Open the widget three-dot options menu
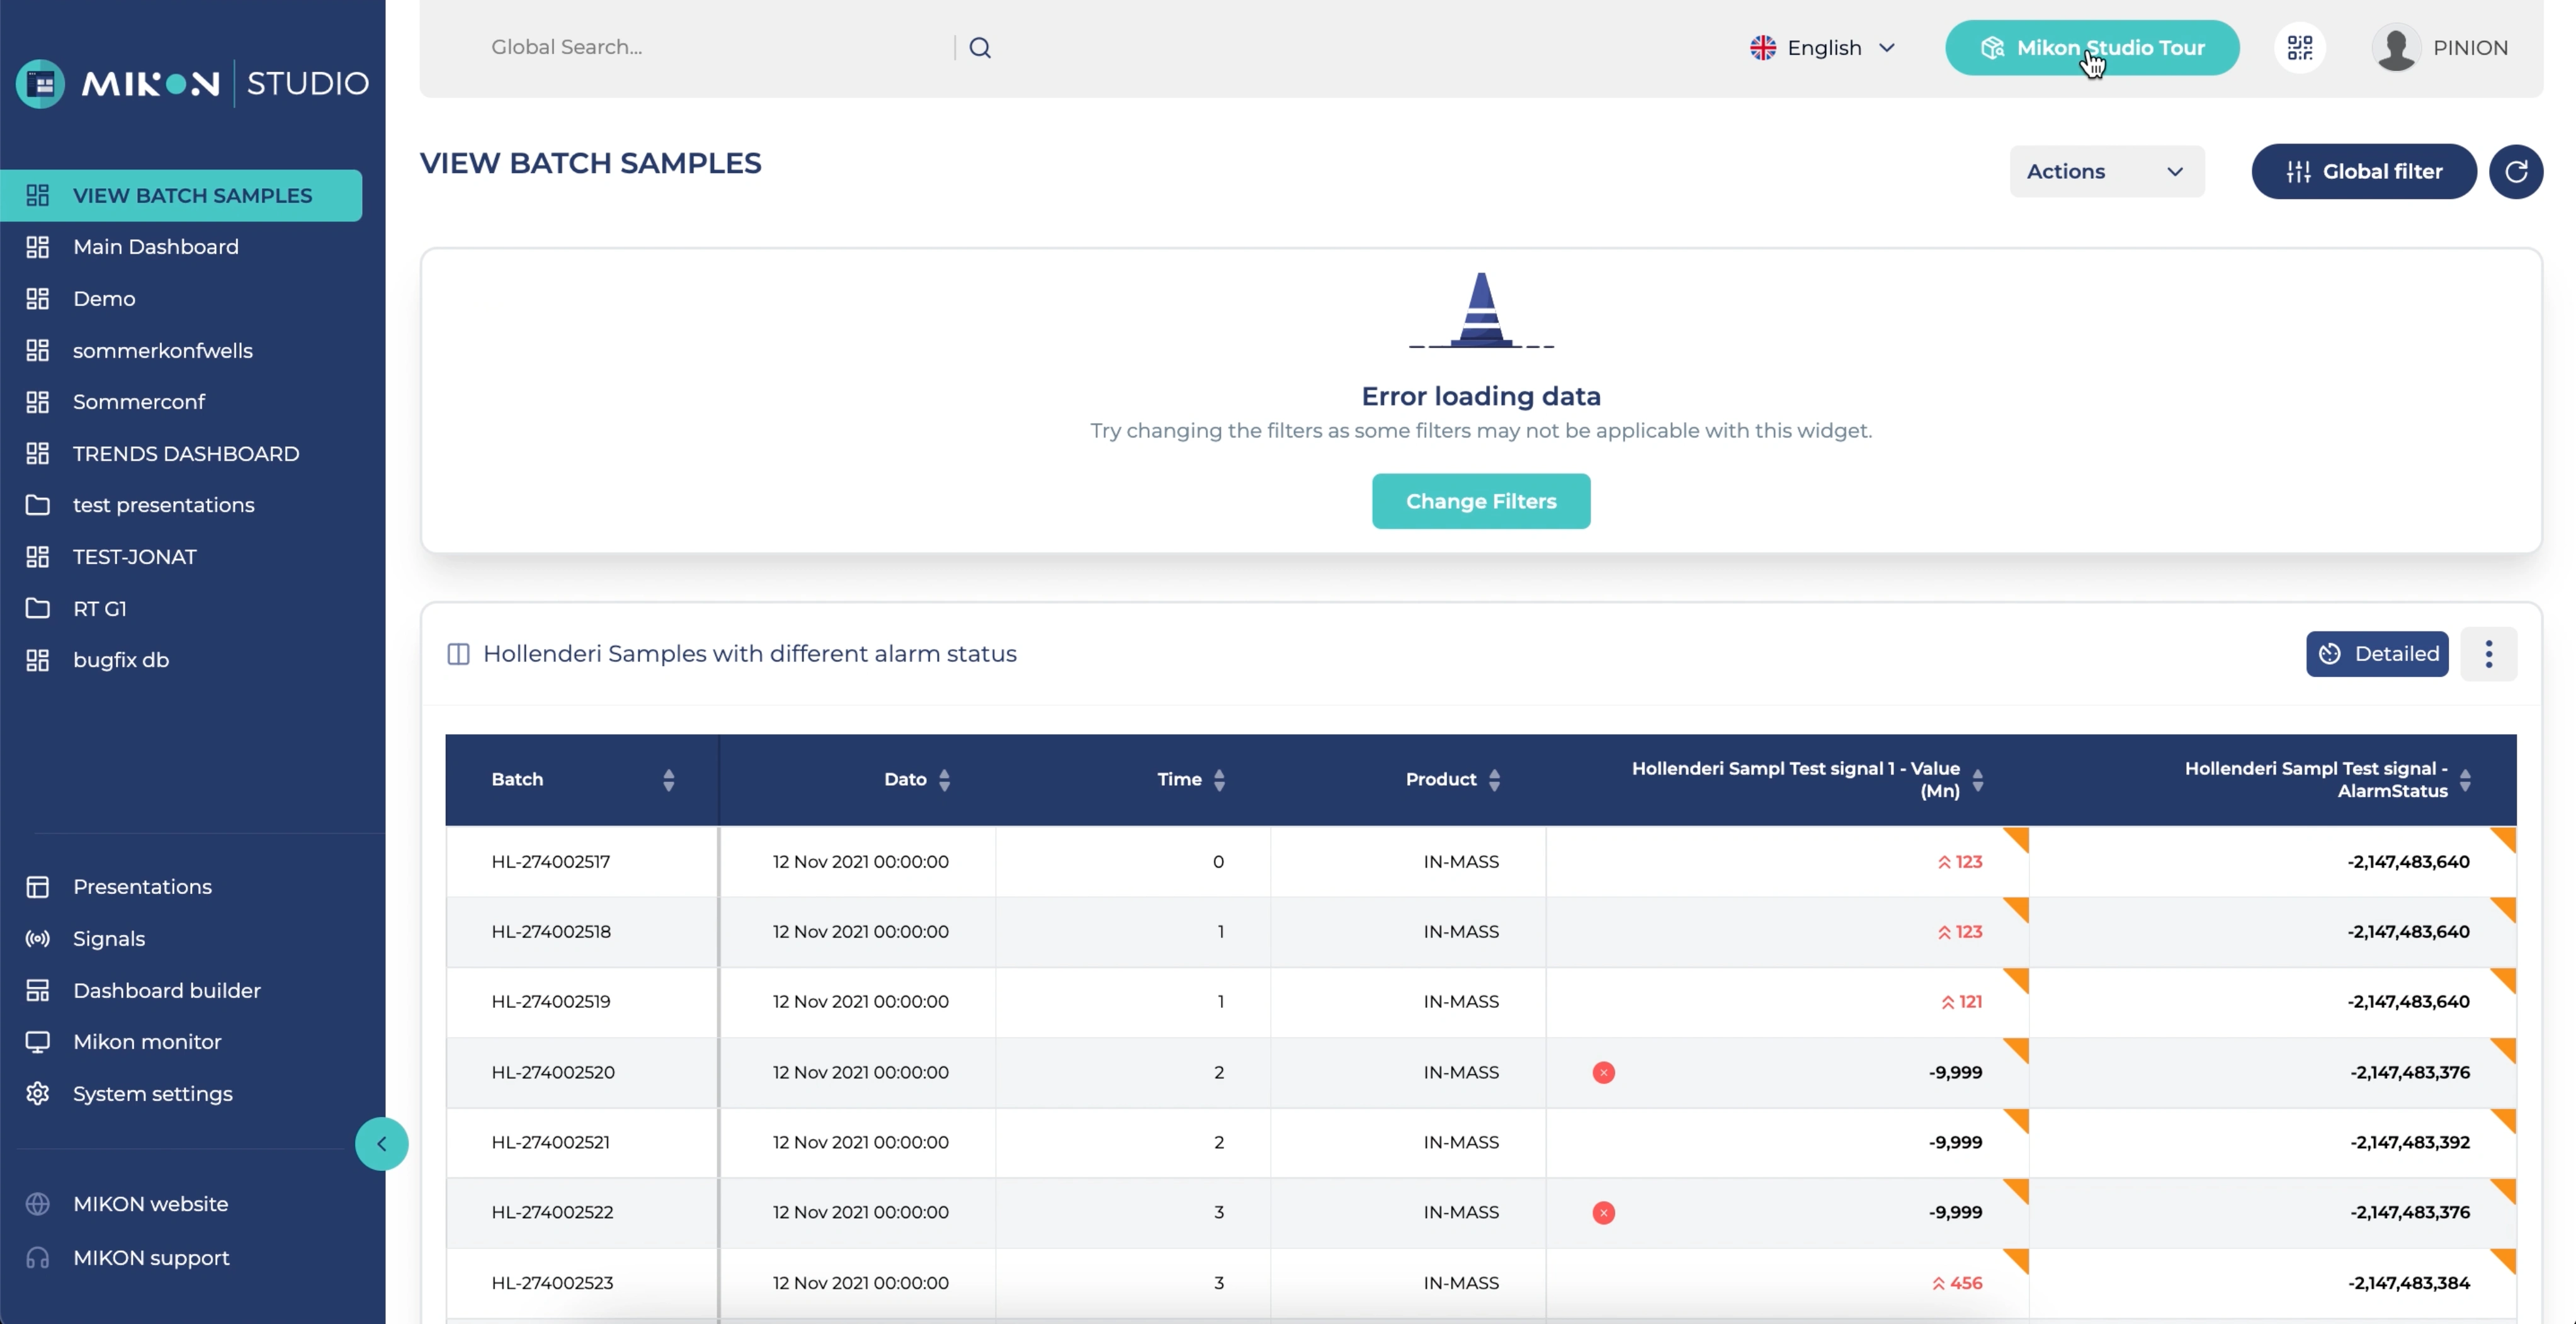 (x=2489, y=654)
